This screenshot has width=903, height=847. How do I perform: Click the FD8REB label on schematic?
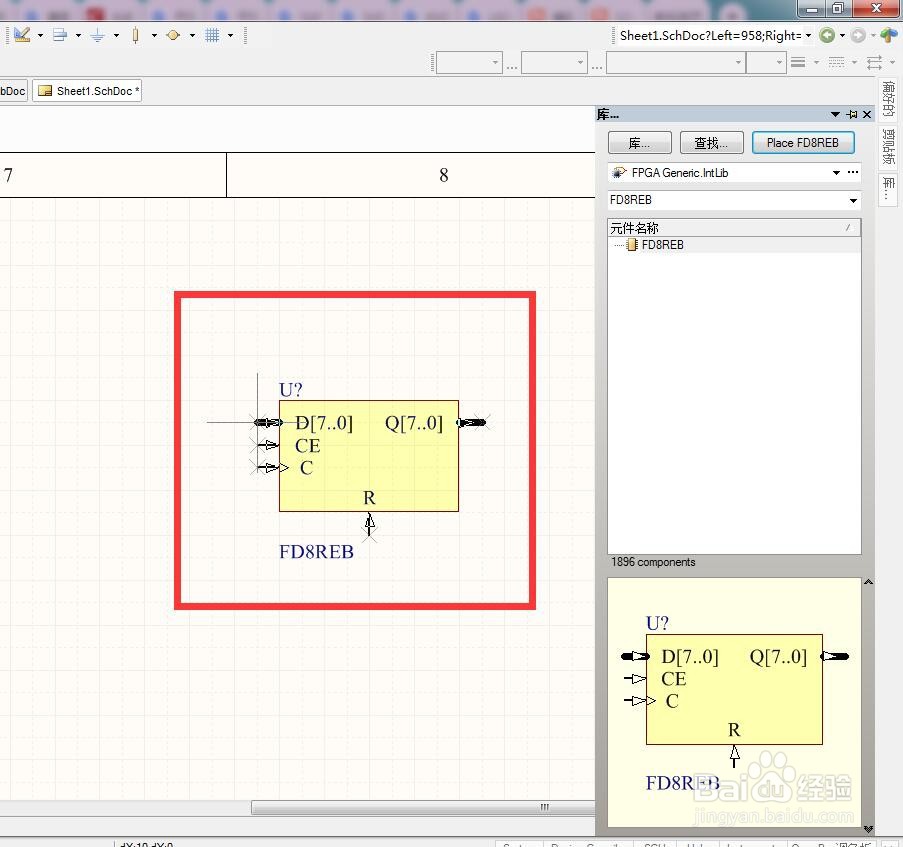click(x=316, y=552)
